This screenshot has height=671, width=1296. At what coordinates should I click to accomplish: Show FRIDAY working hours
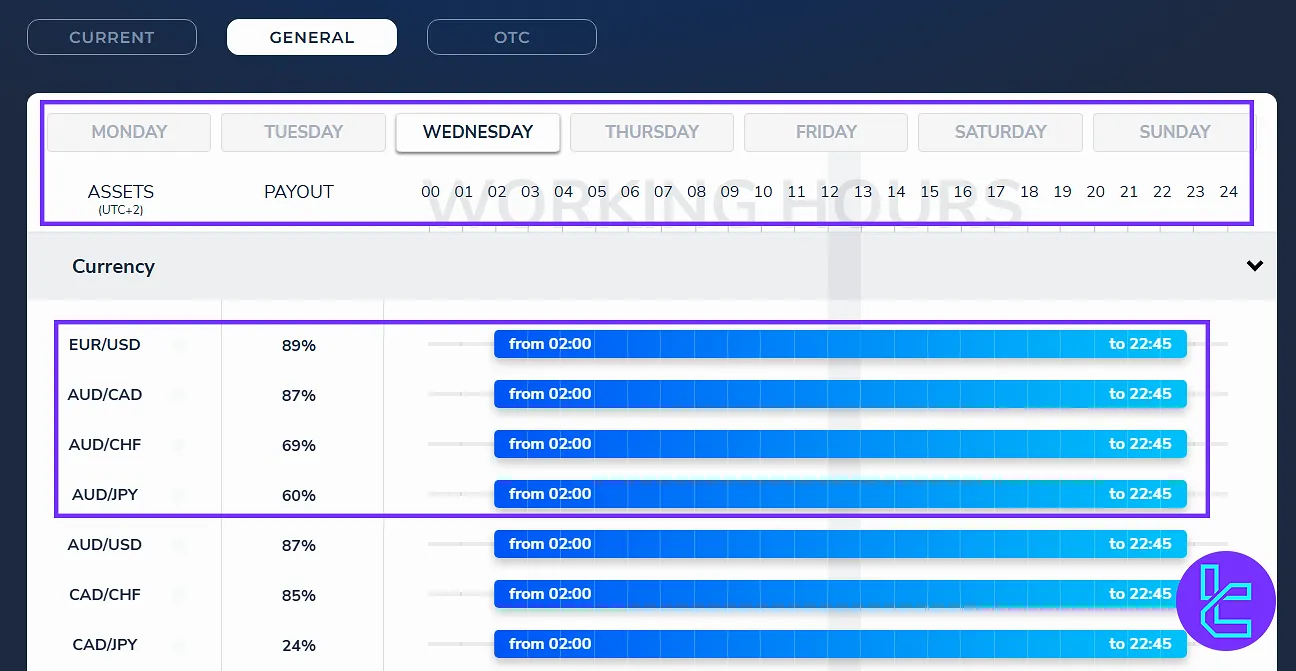click(826, 132)
